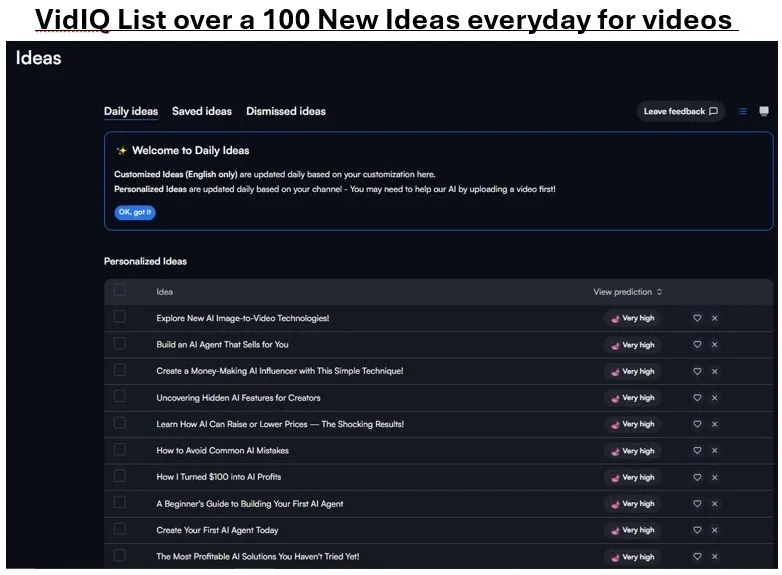Viewport: 782px width, 575px height.
Task: Go to the Dismissed ideas tab
Action: [286, 111]
